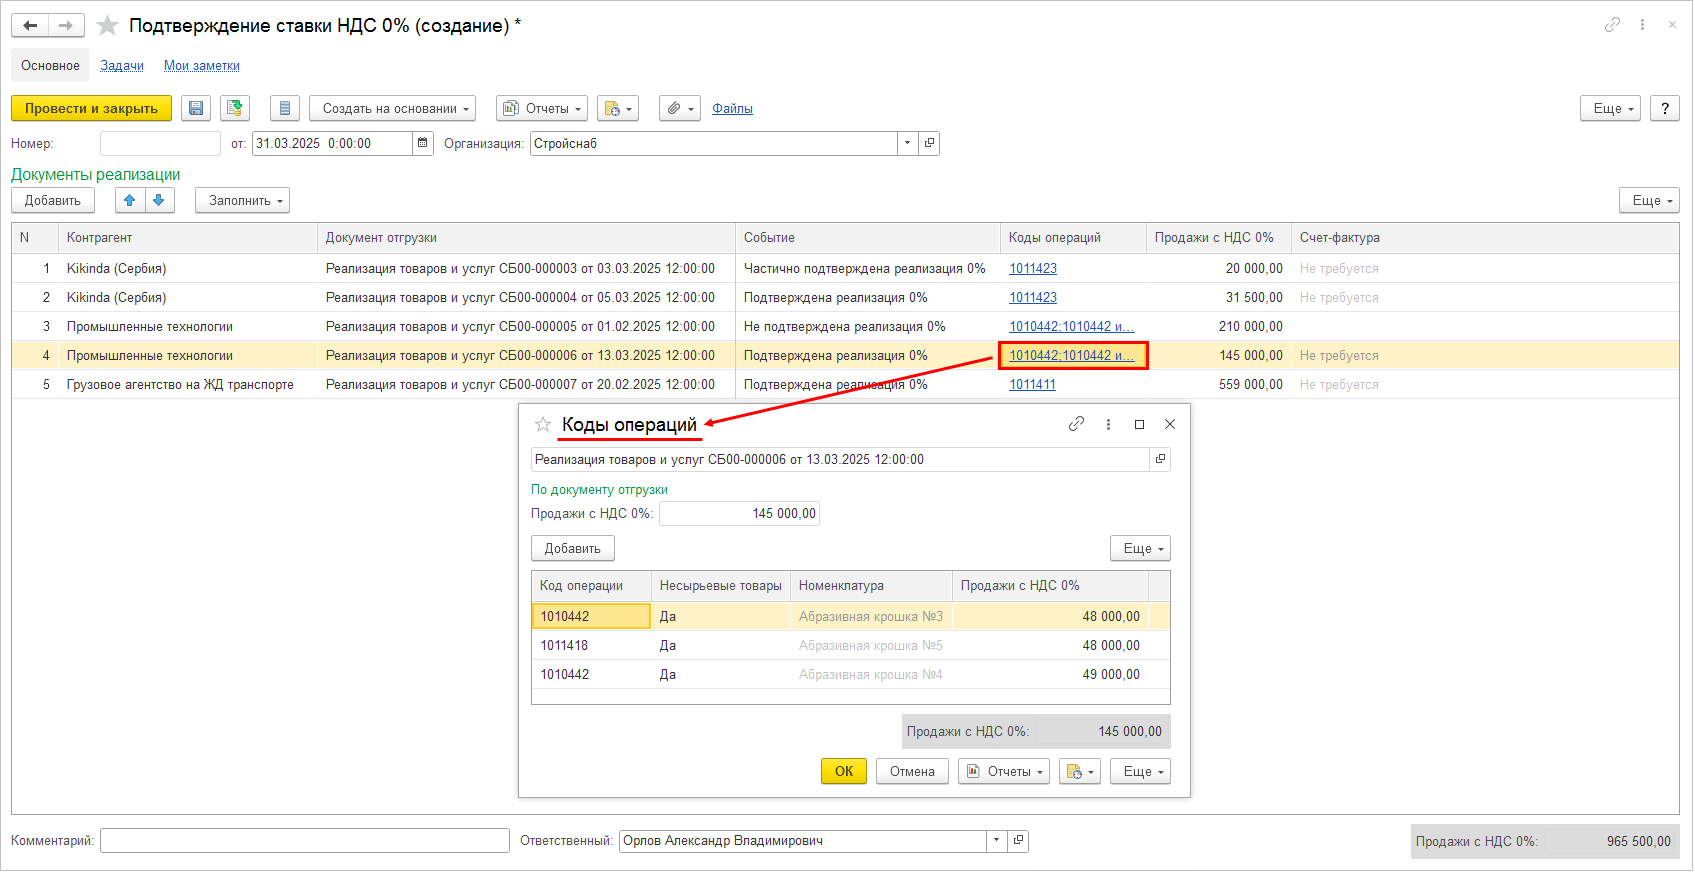The width and height of the screenshot is (1695, 872).
Task: Expand the Организация dropdown list
Action: [907, 143]
